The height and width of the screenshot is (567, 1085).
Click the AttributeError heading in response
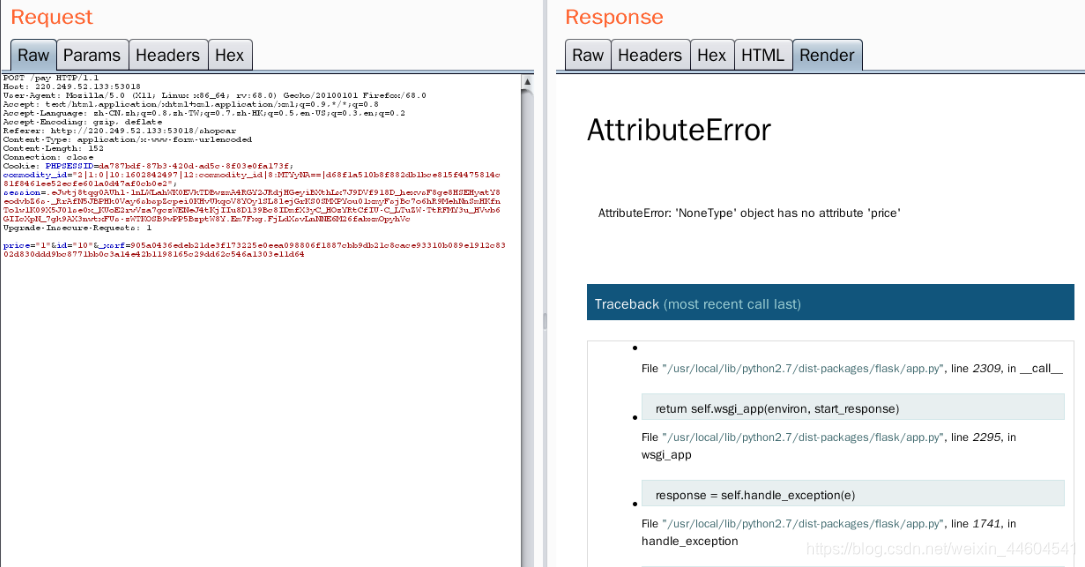pyautogui.click(x=679, y=130)
